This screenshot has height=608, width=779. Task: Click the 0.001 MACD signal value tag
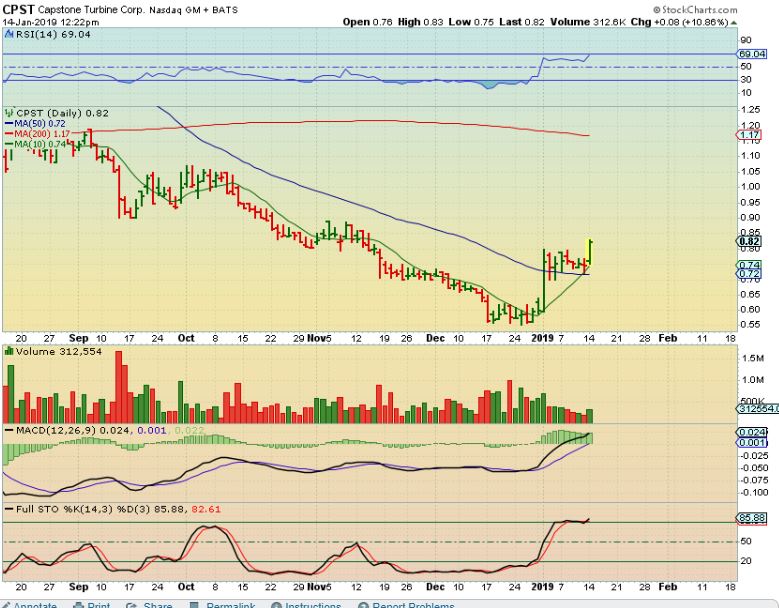pos(752,442)
